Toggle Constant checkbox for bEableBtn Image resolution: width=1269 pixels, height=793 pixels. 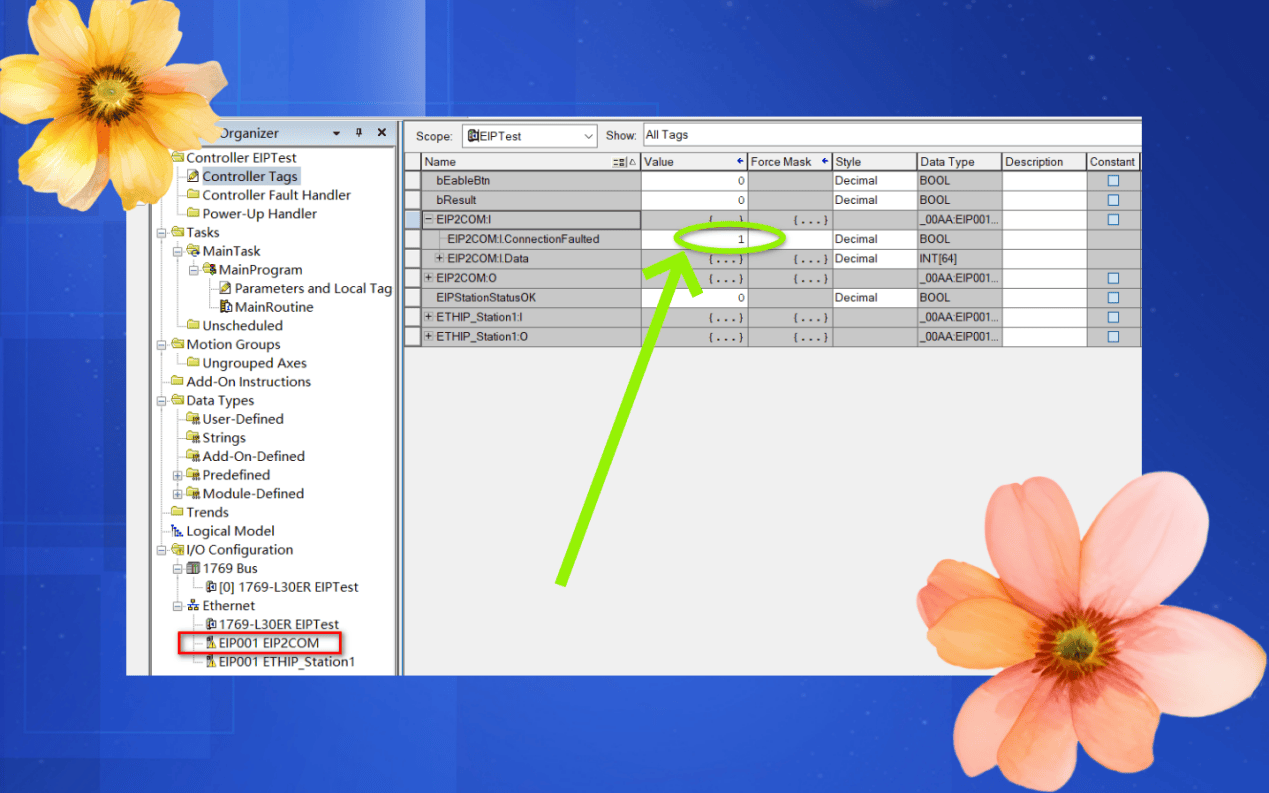point(1113,181)
